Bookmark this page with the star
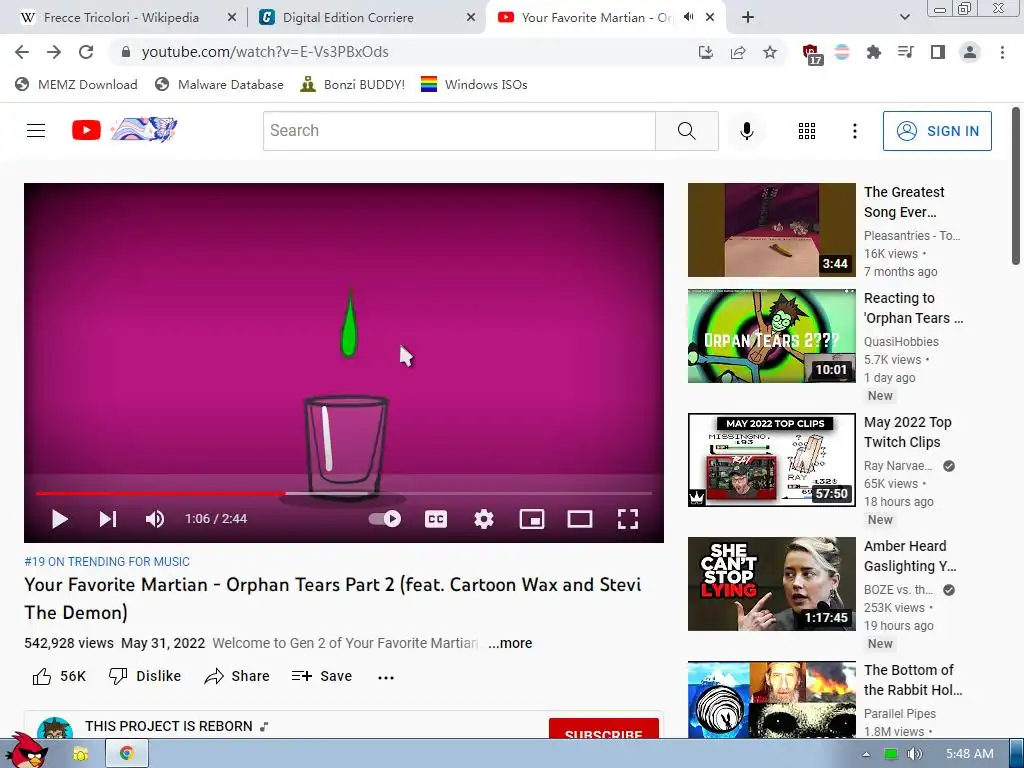This screenshot has height=768, width=1024. pyautogui.click(x=770, y=52)
